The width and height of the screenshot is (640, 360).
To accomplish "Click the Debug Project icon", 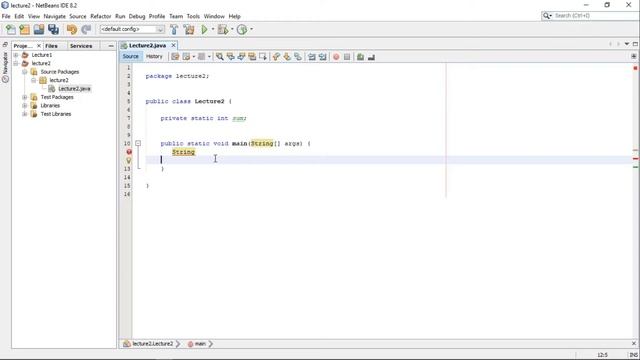I will tap(223, 29).
